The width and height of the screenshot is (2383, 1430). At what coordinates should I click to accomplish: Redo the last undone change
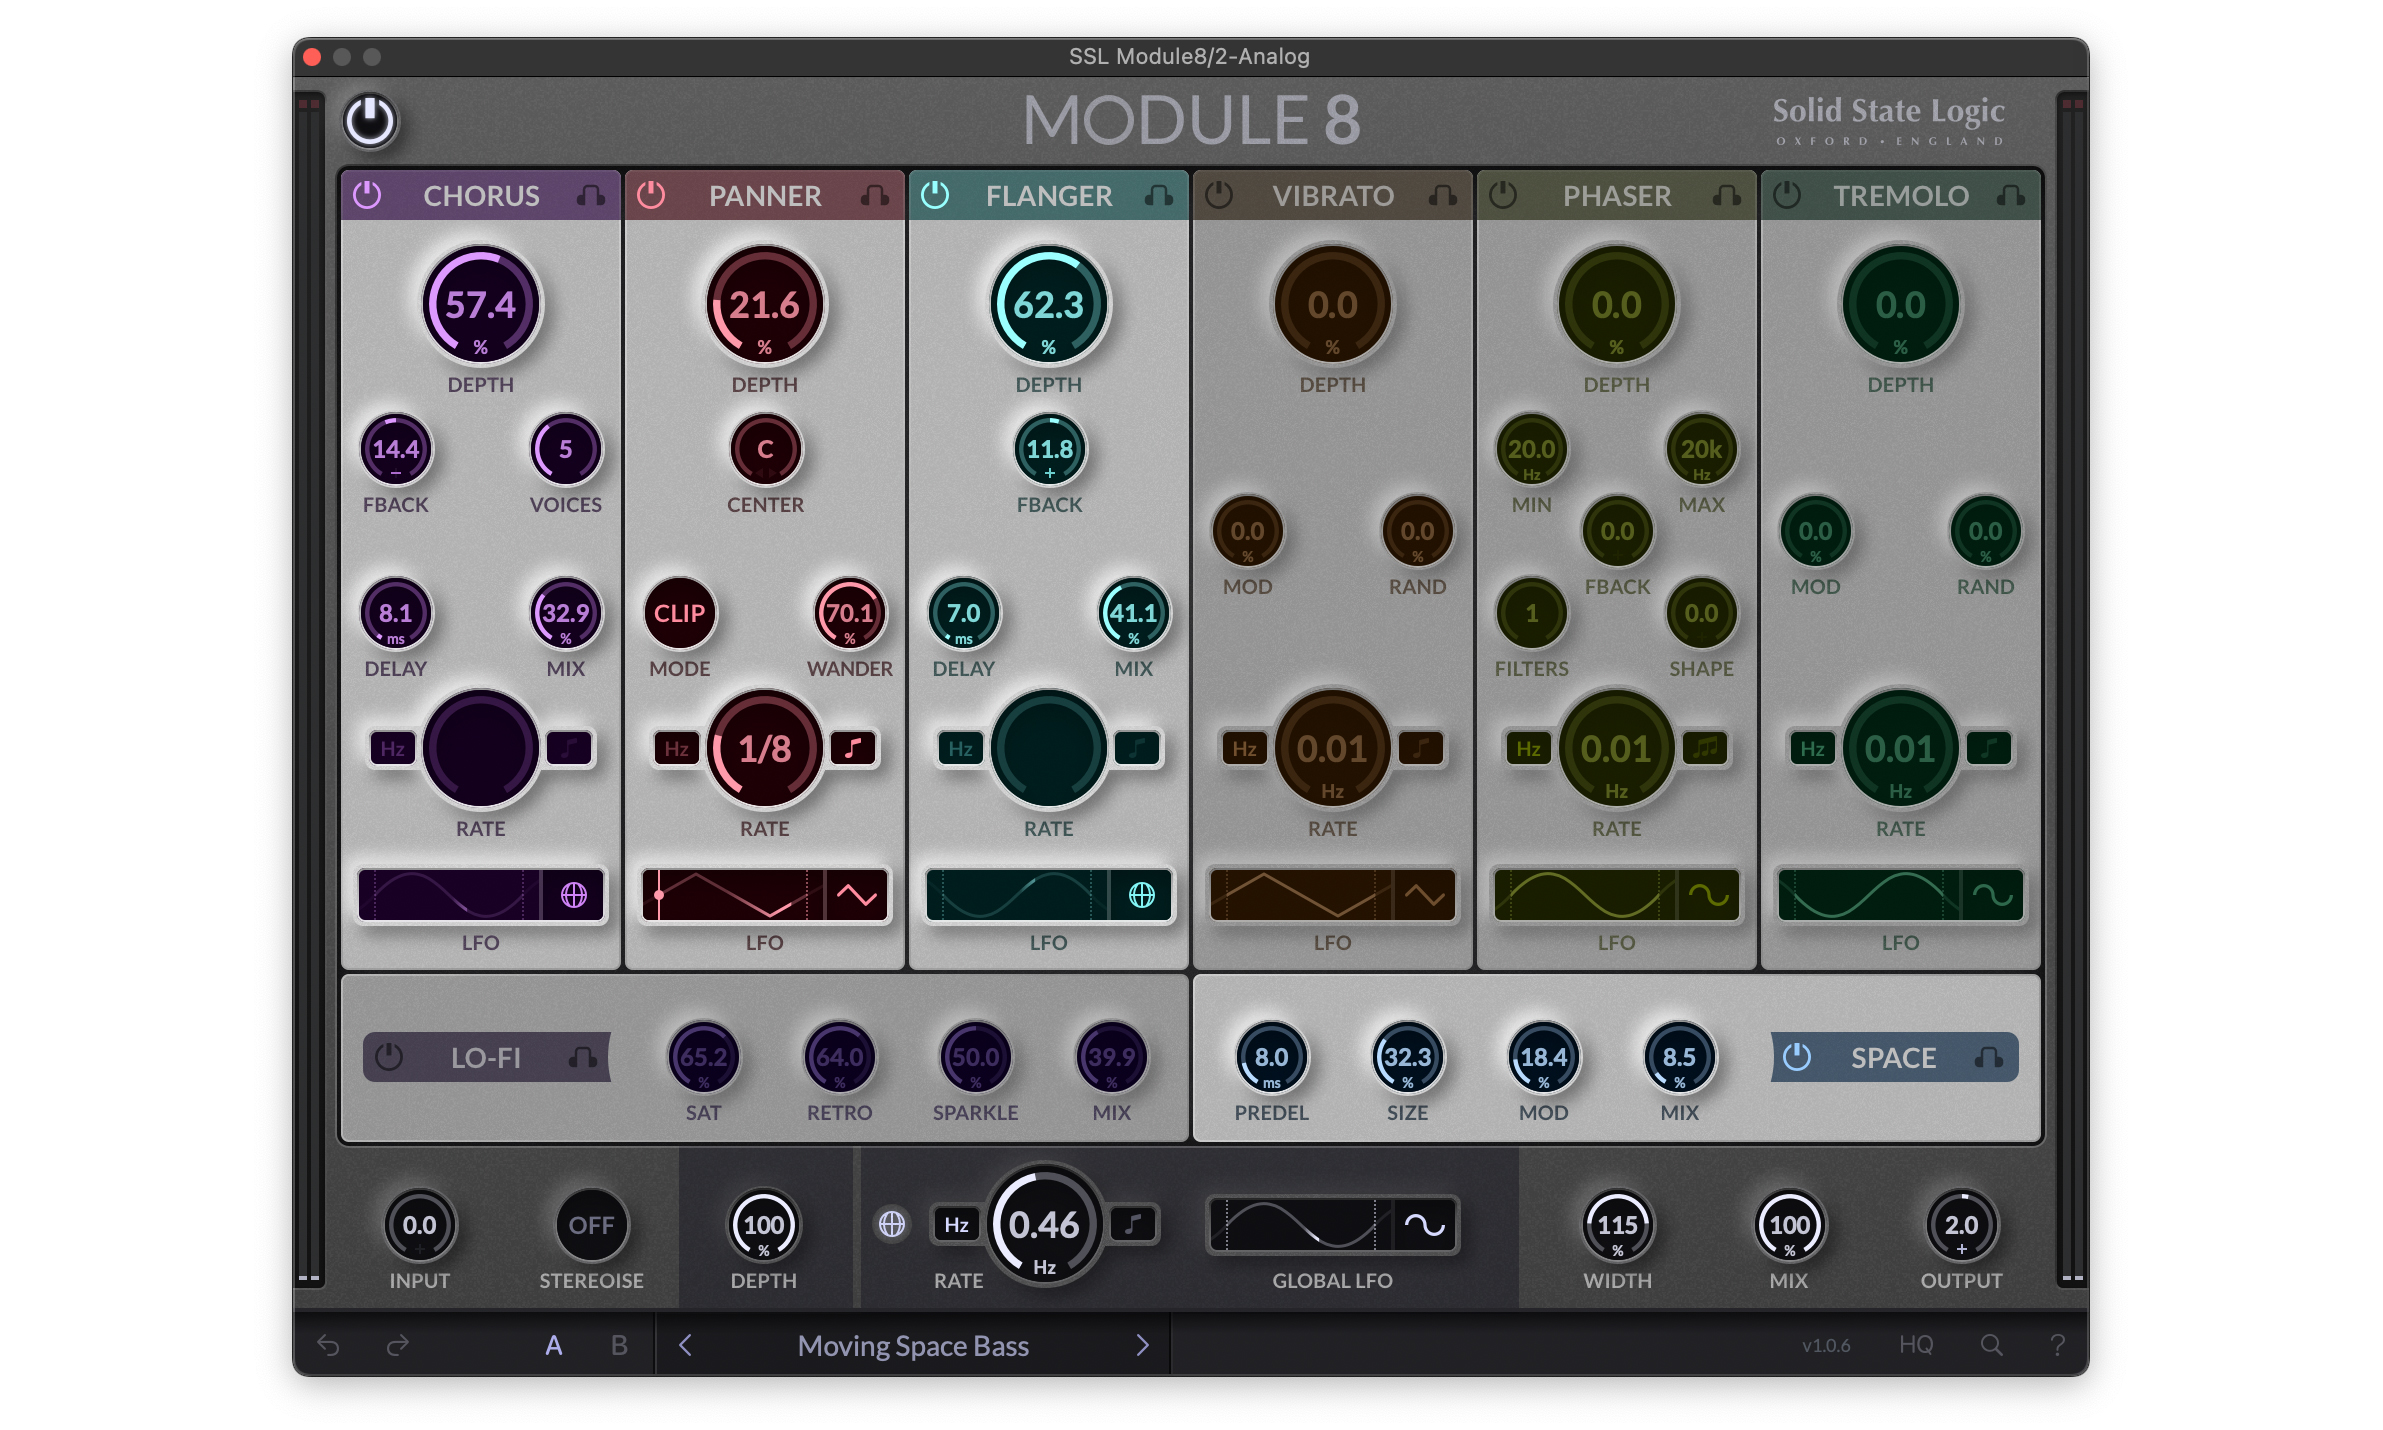point(398,1345)
